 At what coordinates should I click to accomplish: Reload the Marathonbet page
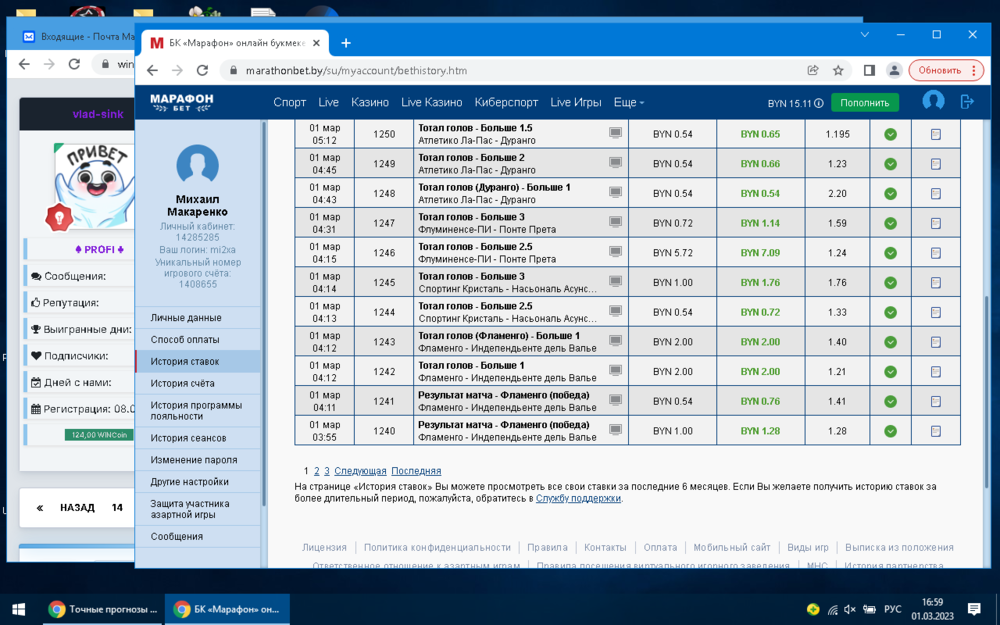point(202,71)
